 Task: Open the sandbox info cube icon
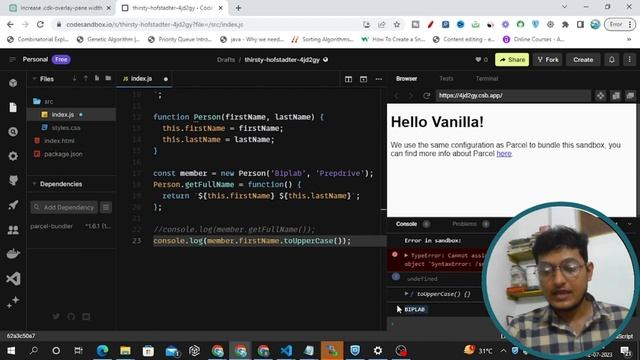13,83
